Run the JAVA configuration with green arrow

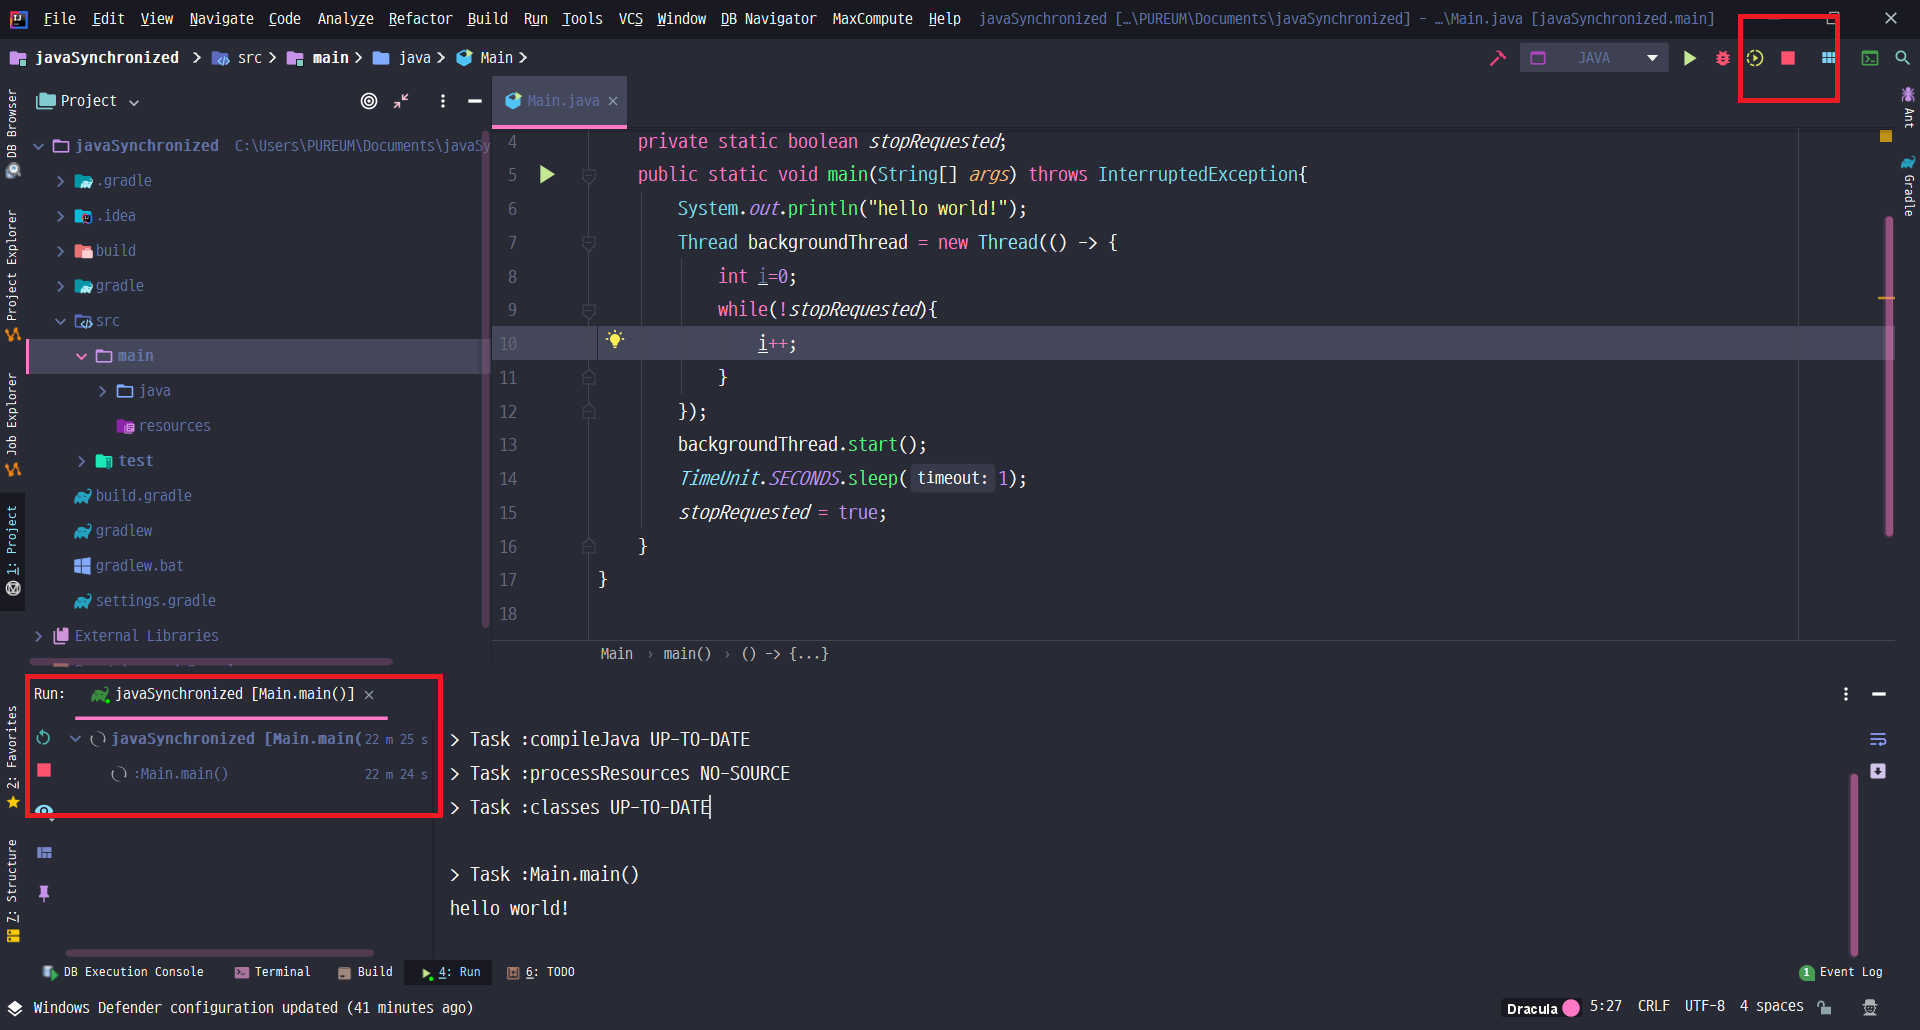point(1689,58)
